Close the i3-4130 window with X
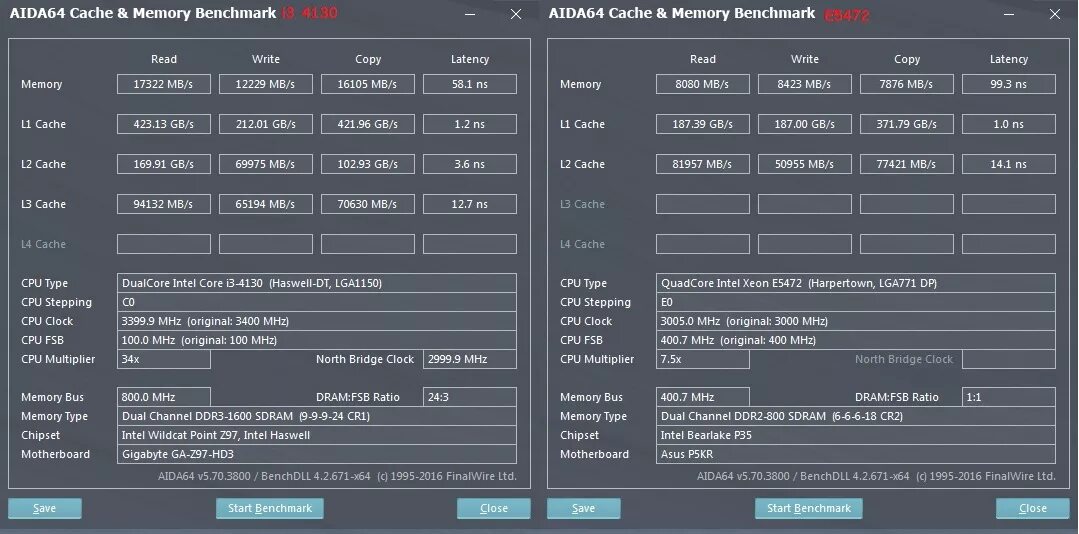1079x534 pixels. (x=515, y=14)
